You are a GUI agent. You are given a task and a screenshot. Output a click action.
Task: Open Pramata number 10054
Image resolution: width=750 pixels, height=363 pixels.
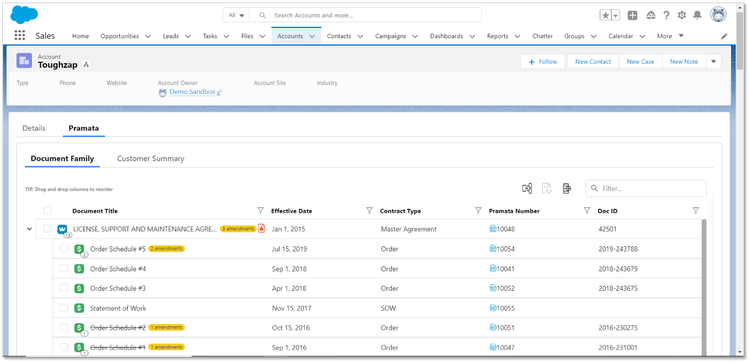pyautogui.click(x=505, y=249)
